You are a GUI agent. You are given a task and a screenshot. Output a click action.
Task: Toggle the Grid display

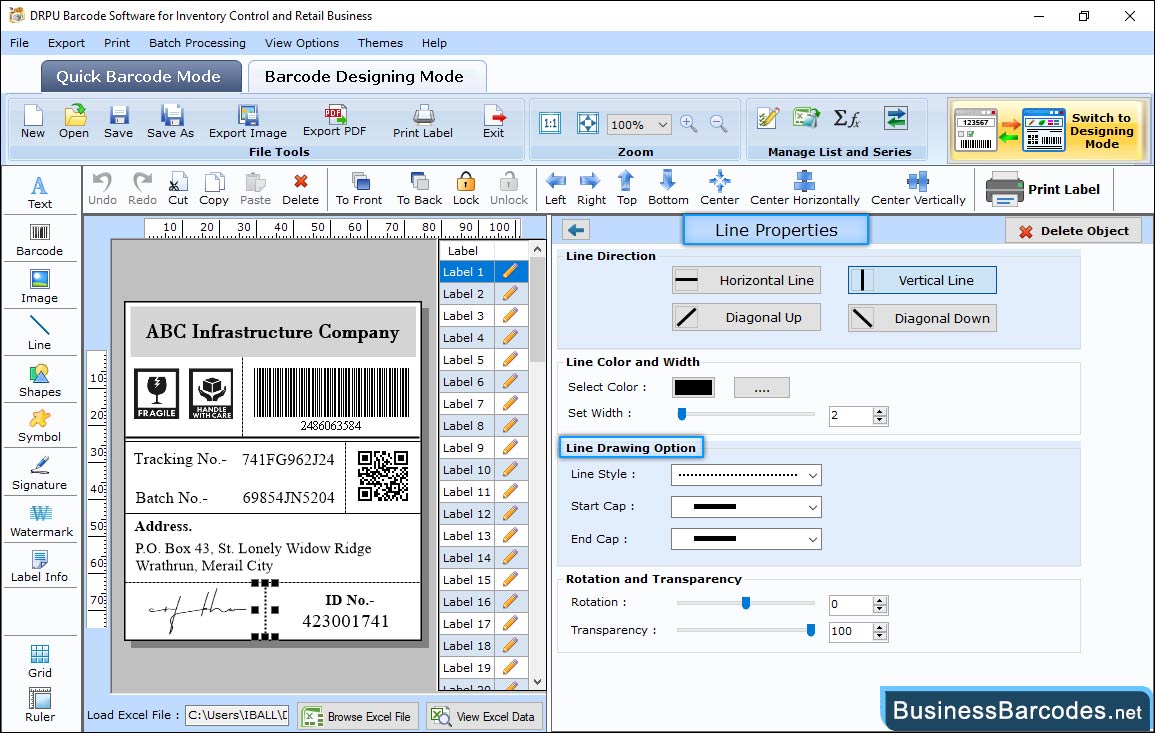click(x=40, y=661)
